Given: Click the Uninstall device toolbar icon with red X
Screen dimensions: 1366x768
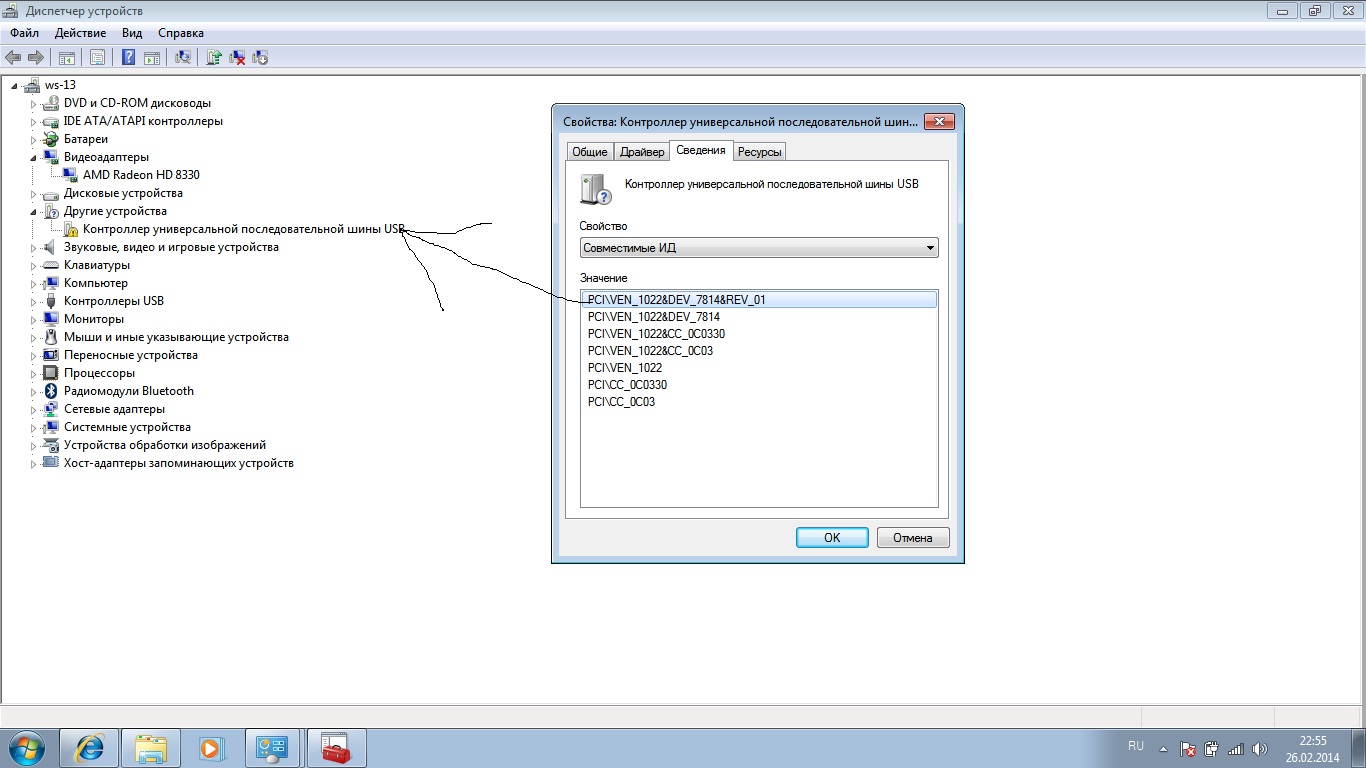Looking at the screenshot, I should (237, 58).
